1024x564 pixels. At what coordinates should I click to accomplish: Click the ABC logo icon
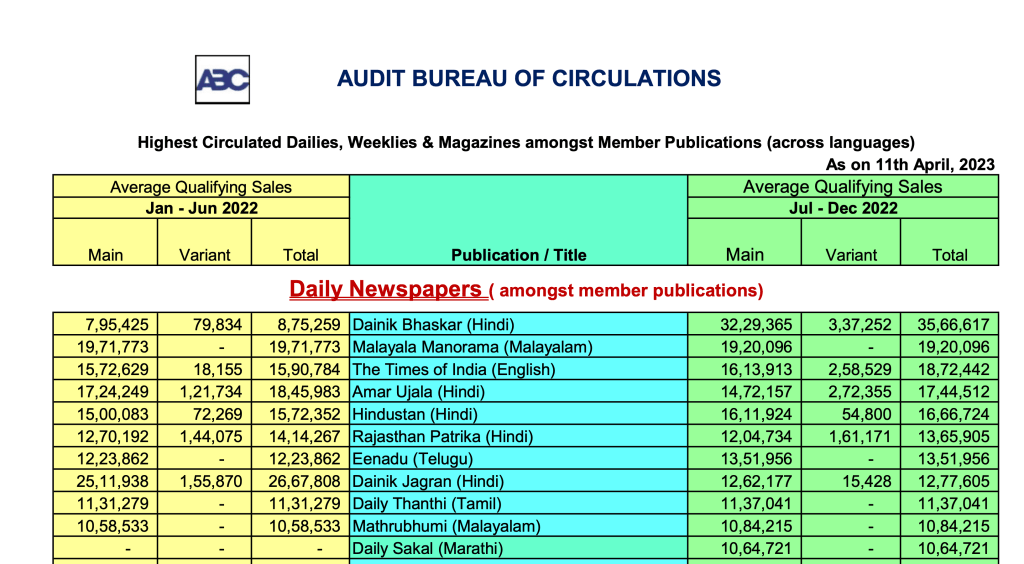click(222, 80)
